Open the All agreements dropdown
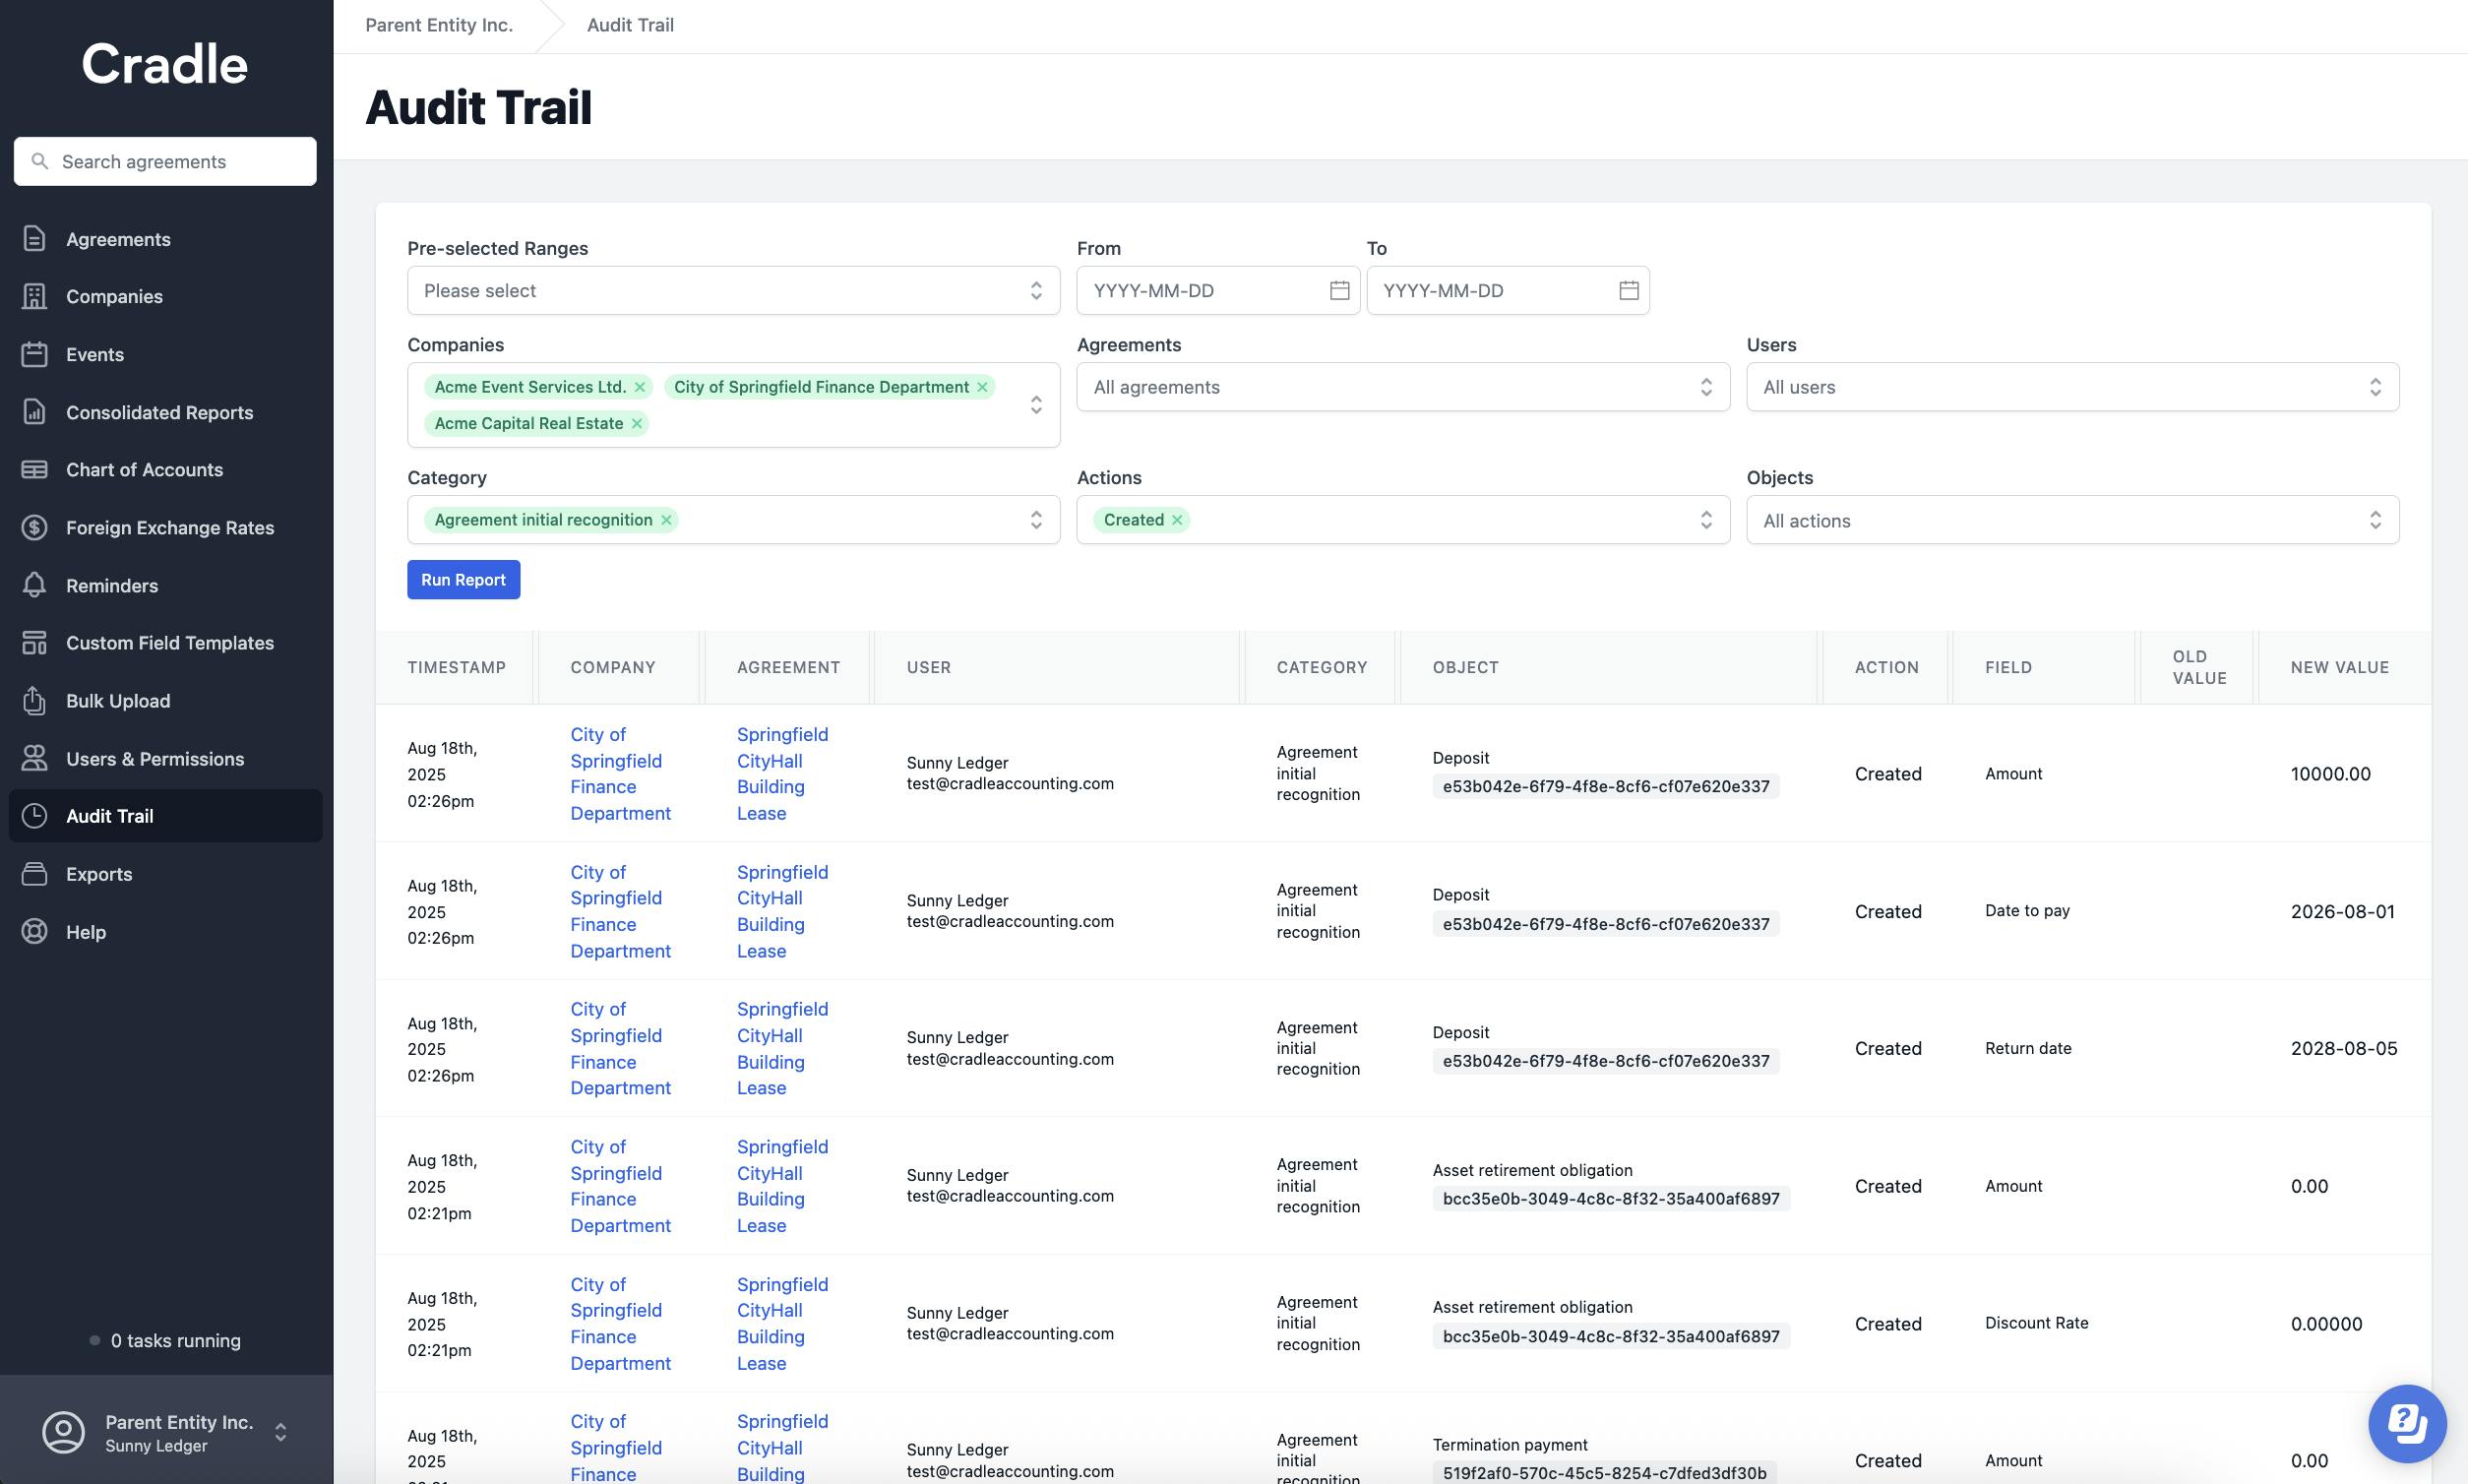This screenshot has height=1484, width=2468. 1402,387
